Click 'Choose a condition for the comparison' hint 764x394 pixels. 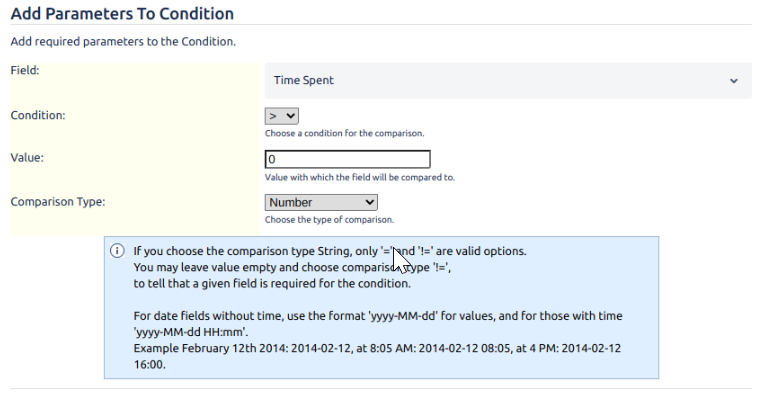click(x=344, y=133)
